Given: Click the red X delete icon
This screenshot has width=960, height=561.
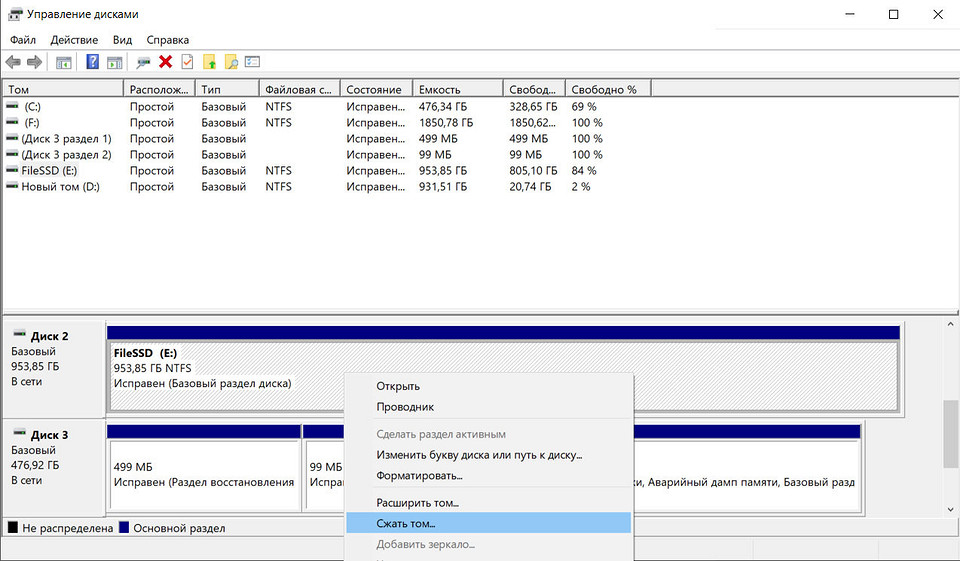Looking at the screenshot, I should (166, 62).
